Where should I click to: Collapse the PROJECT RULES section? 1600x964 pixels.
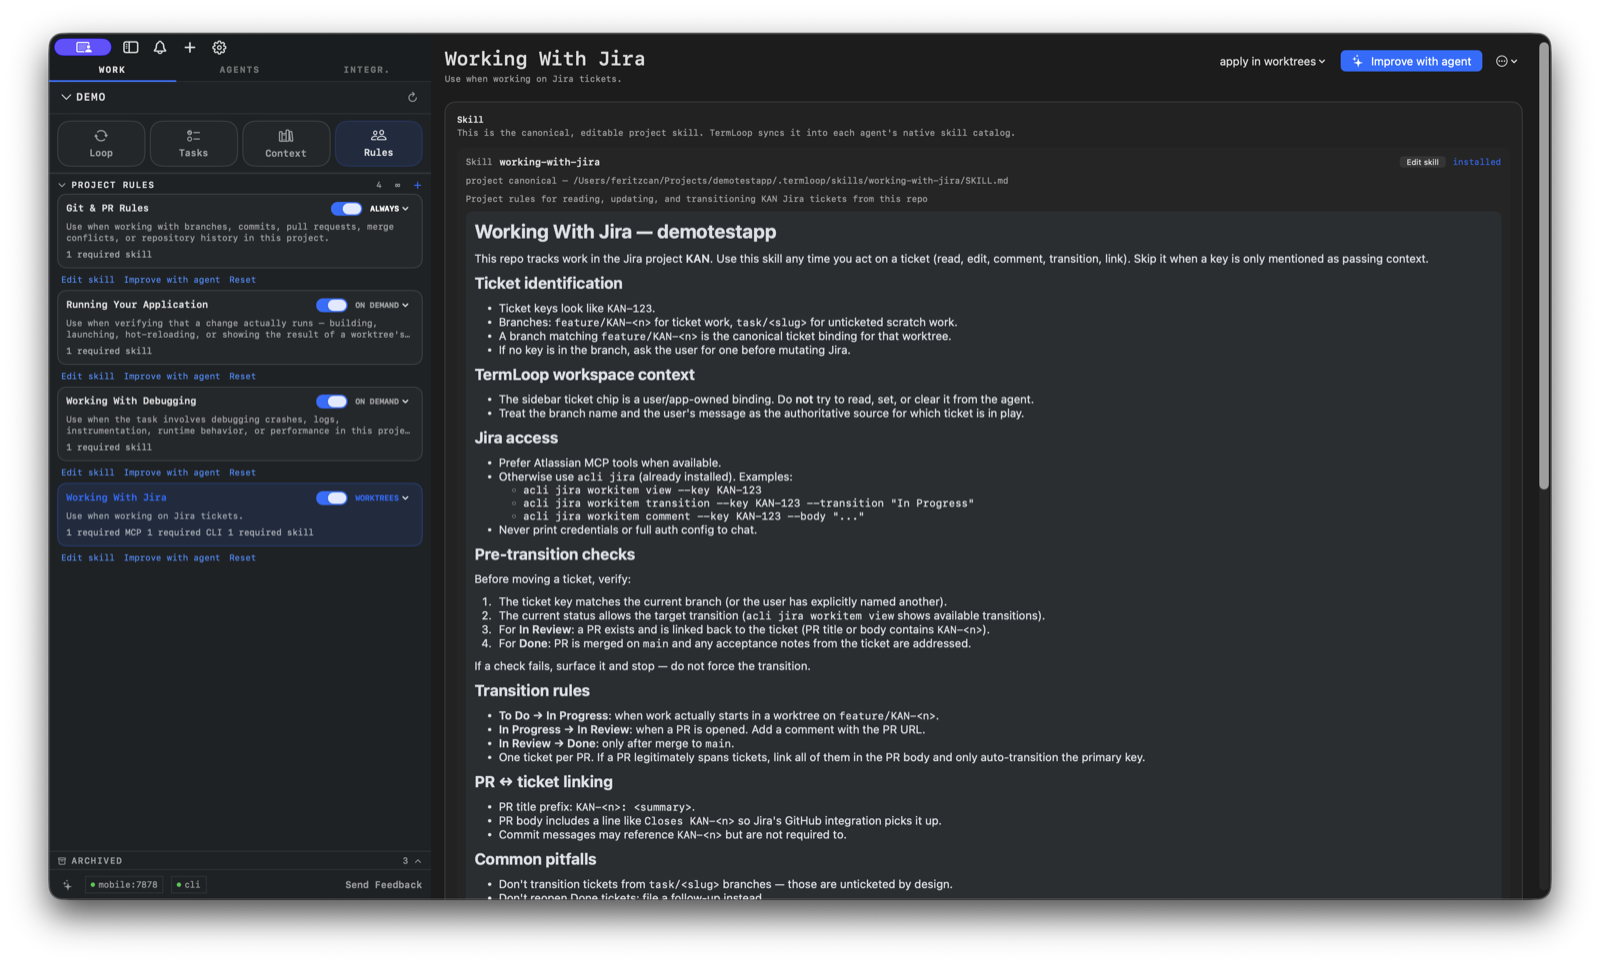coord(62,185)
